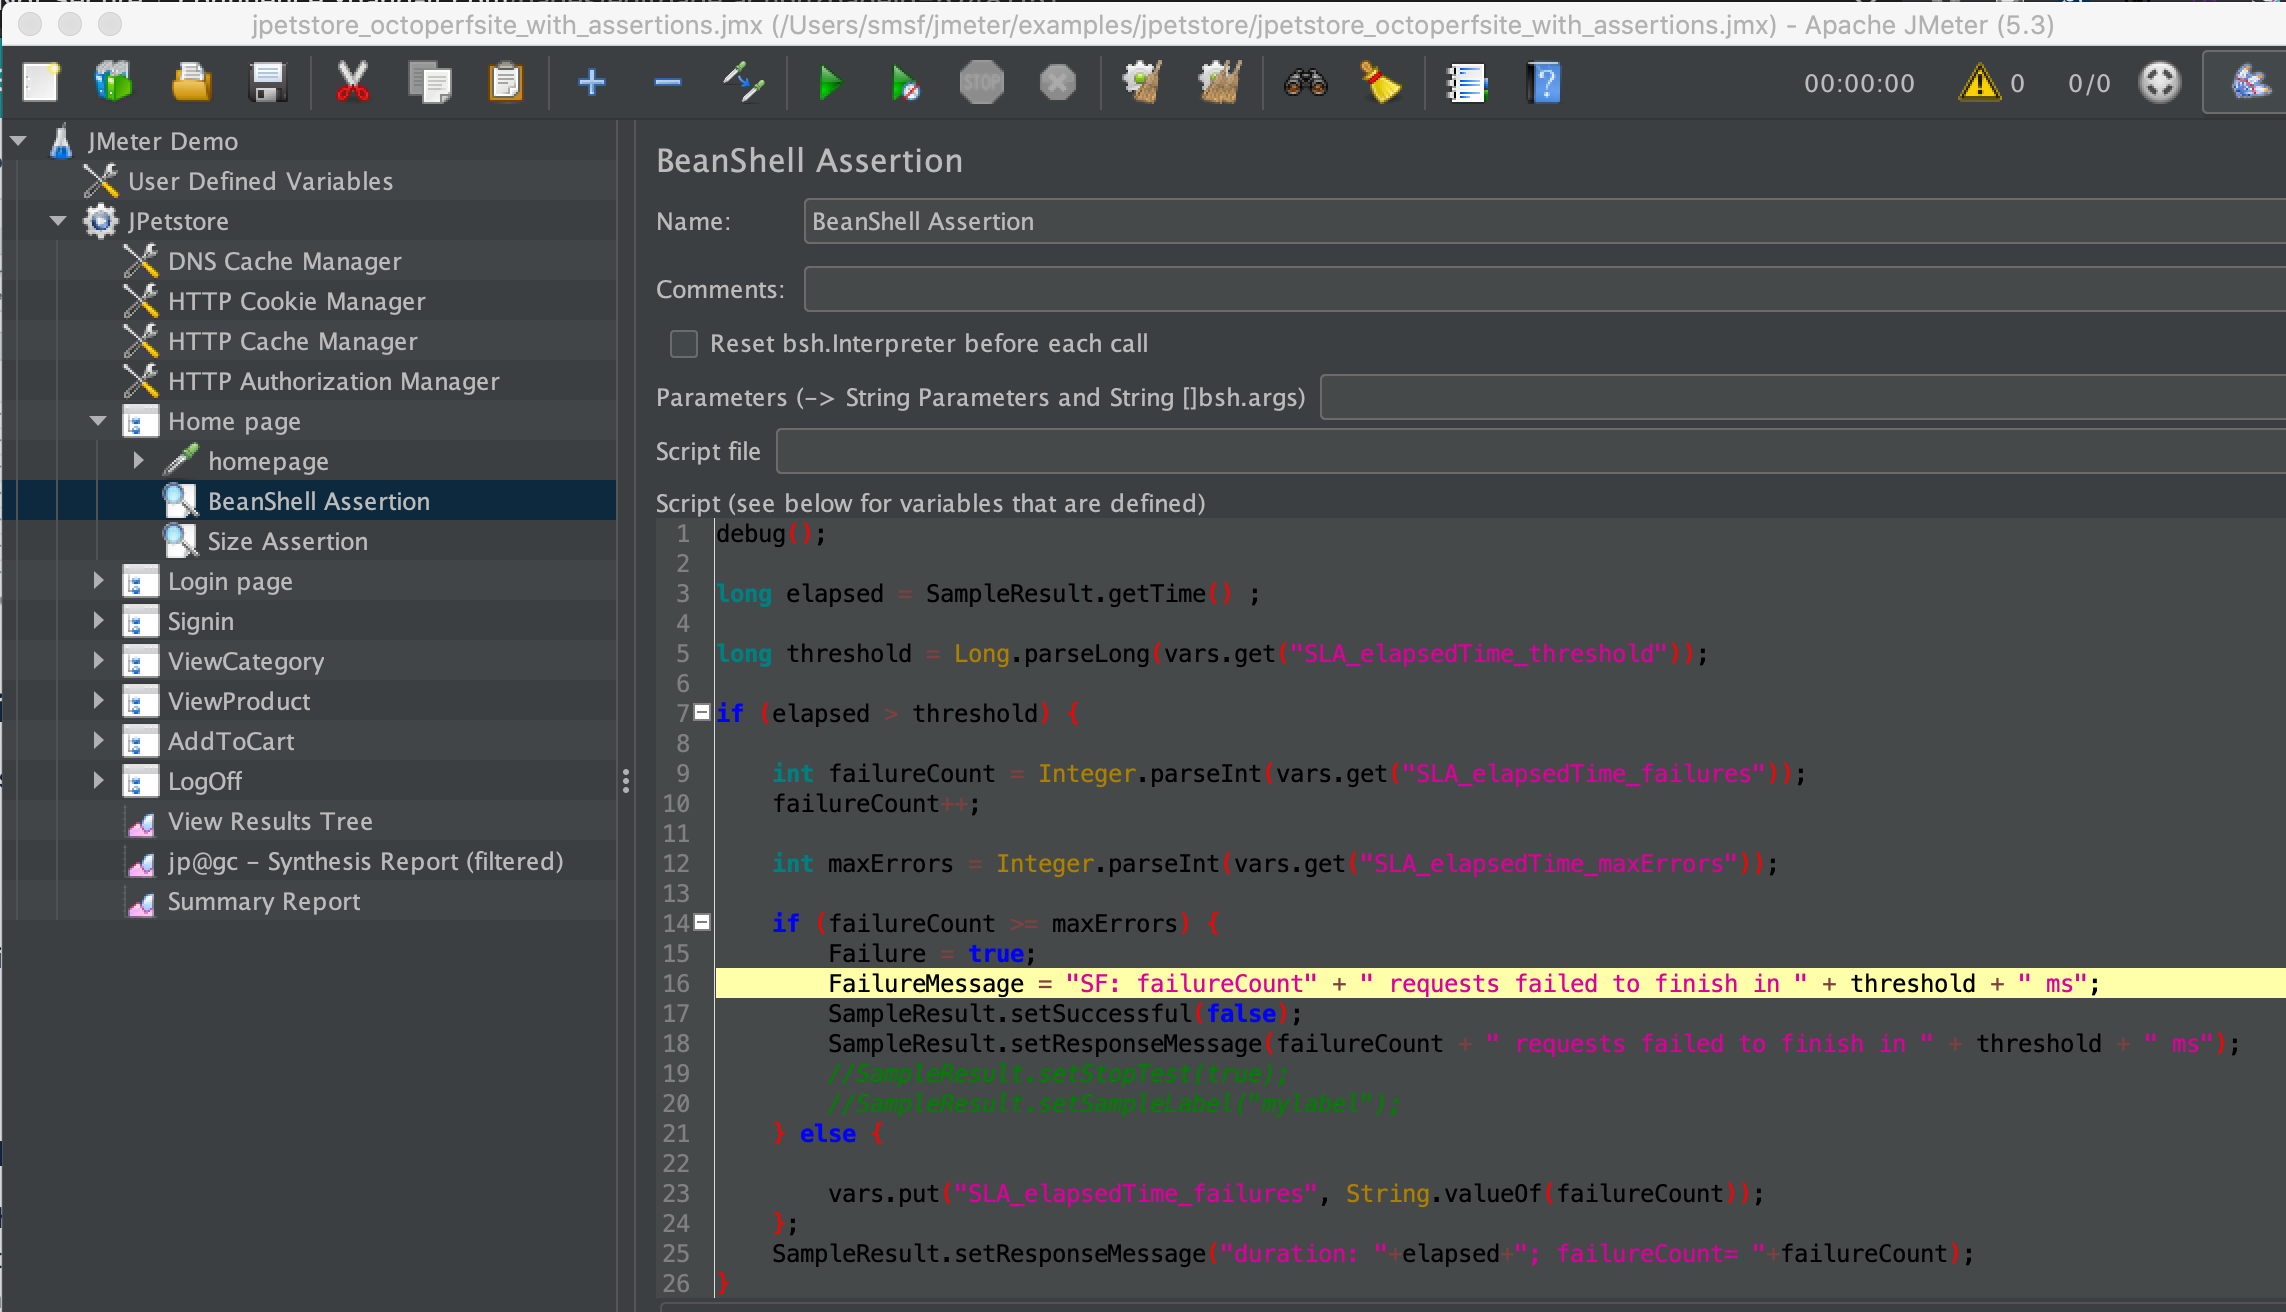Click the Parameters input field

click(x=1802, y=397)
